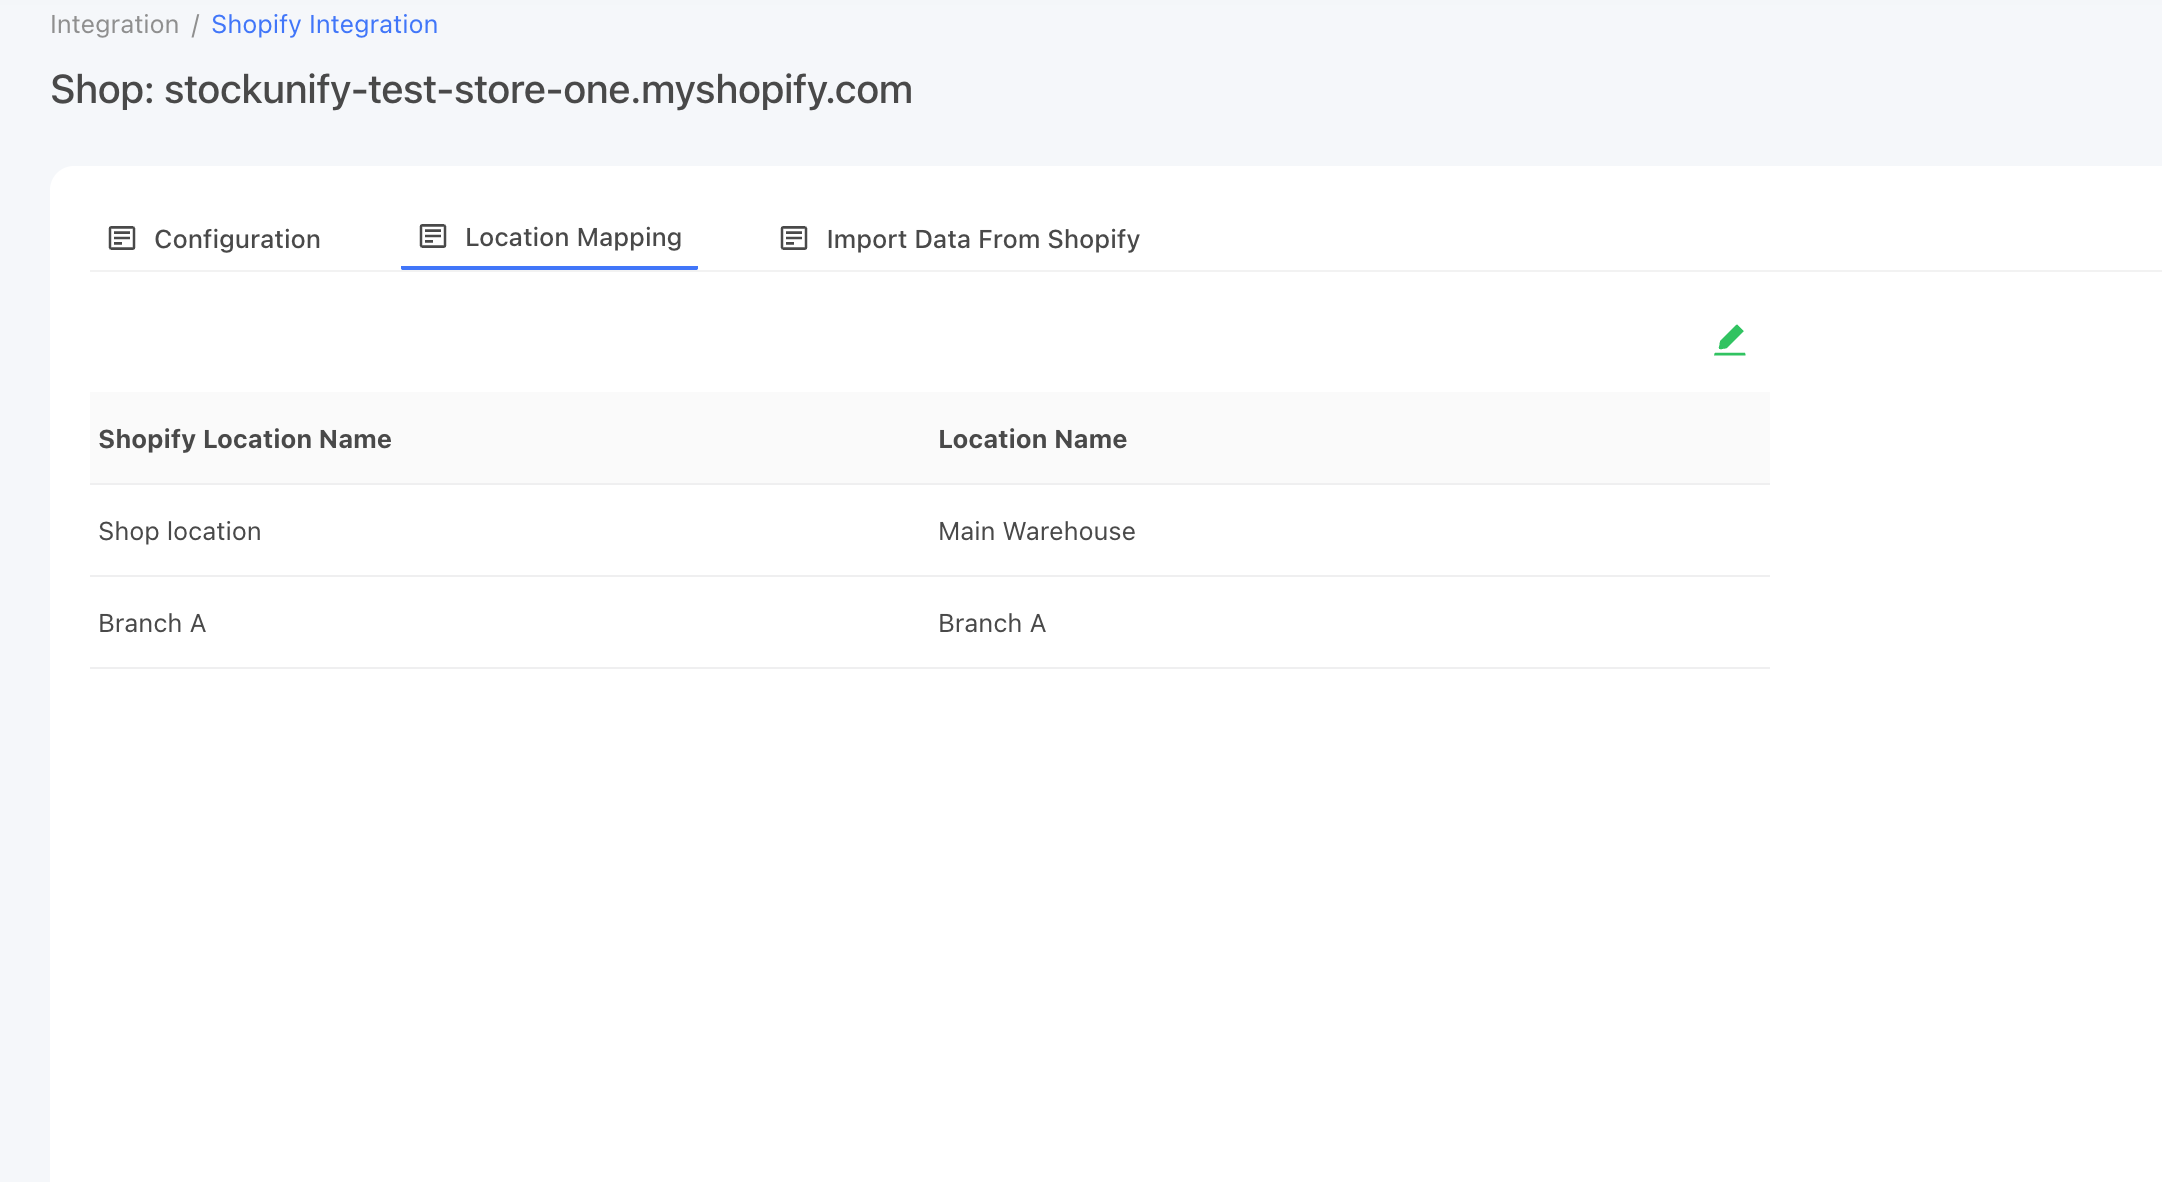Viewport: 2162px width, 1182px height.
Task: Open the Configuration tab
Action: [214, 239]
